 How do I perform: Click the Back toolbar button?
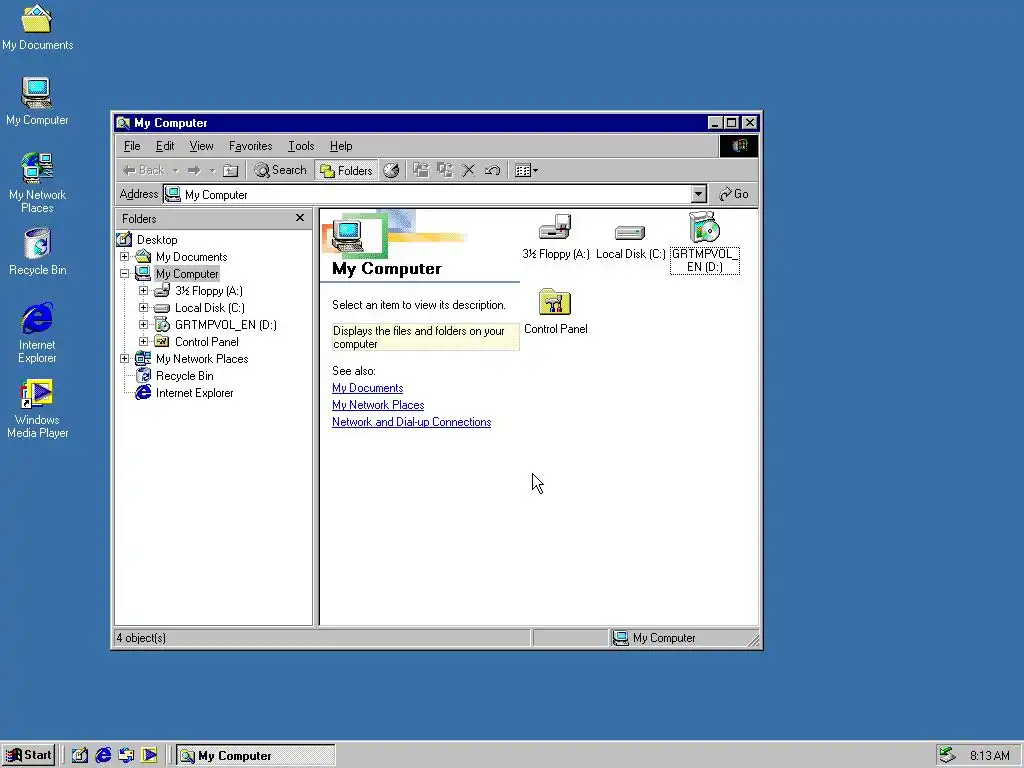[144, 170]
